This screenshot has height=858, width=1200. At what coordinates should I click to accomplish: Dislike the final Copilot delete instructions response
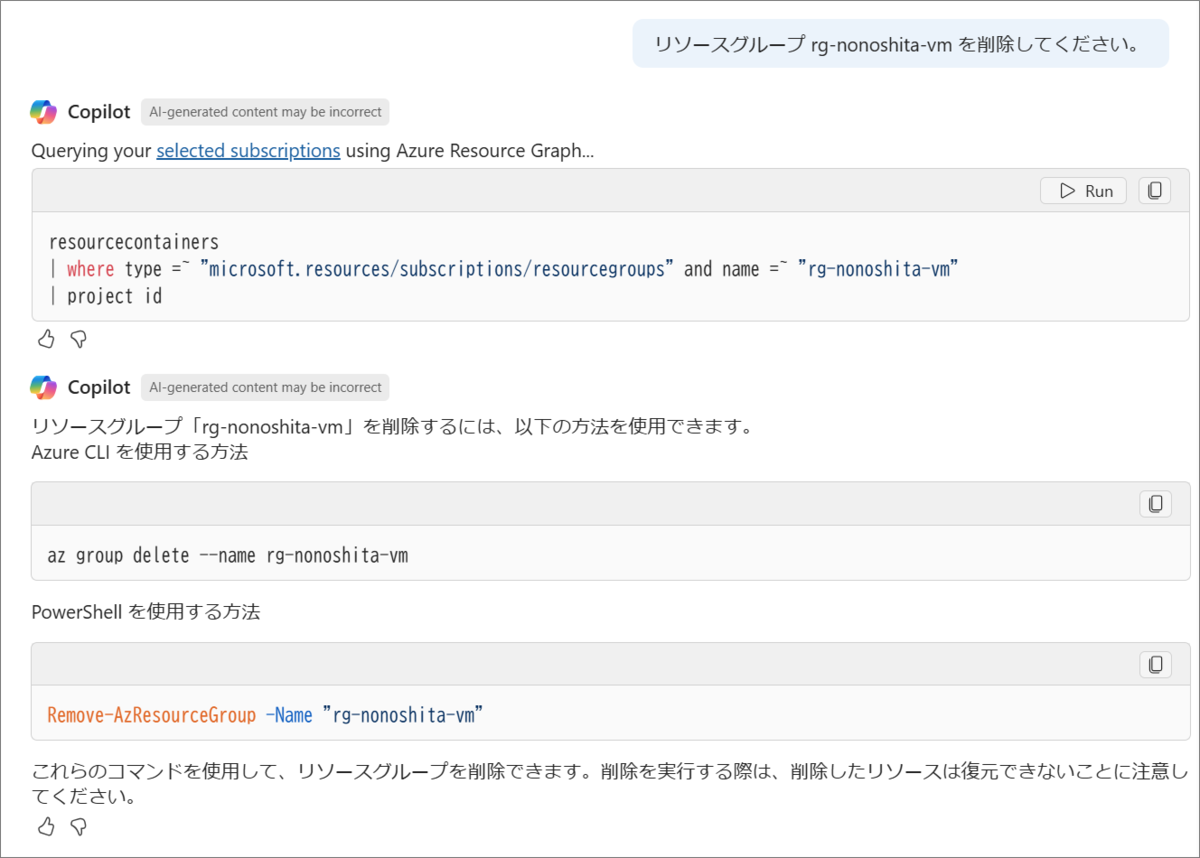click(x=79, y=826)
